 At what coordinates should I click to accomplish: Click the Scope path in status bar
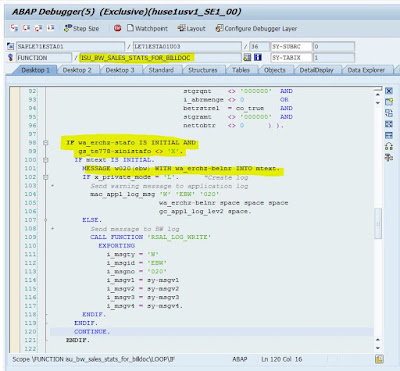coord(94,359)
